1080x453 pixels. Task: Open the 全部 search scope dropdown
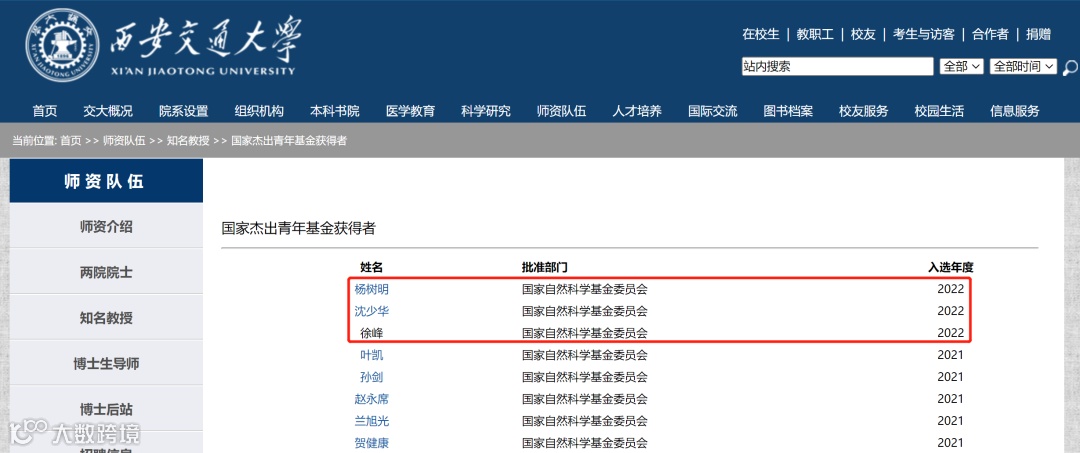[x=962, y=66]
